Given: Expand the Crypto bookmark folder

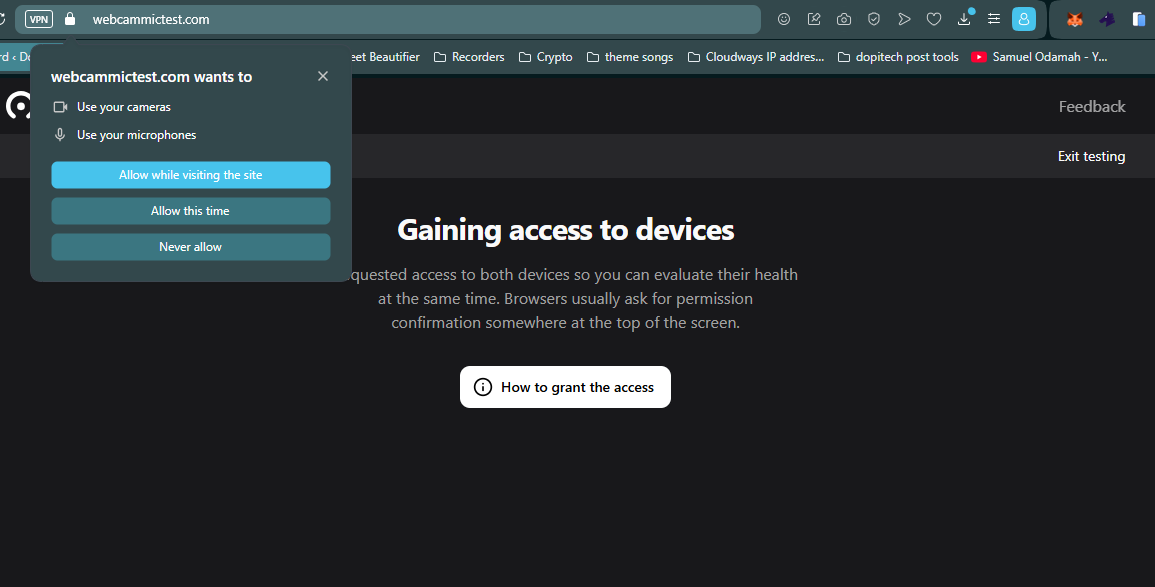Looking at the screenshot, I should 545,57.
